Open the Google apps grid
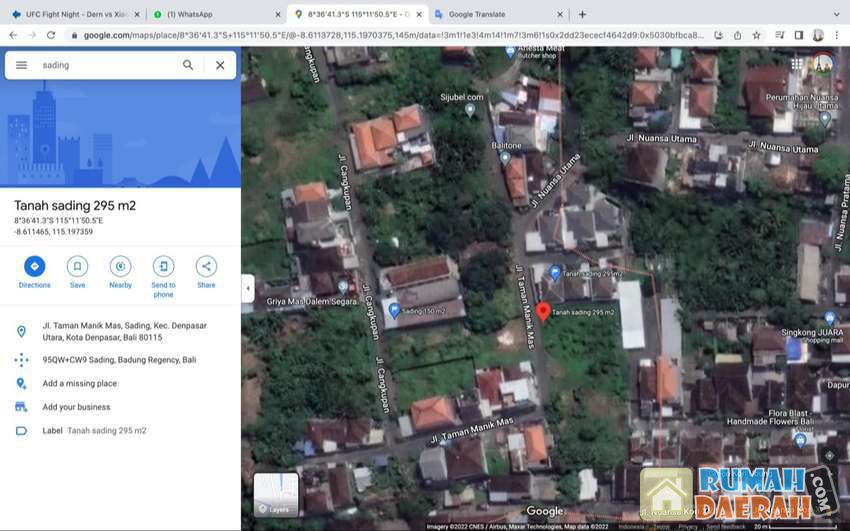 pos(797,64)
